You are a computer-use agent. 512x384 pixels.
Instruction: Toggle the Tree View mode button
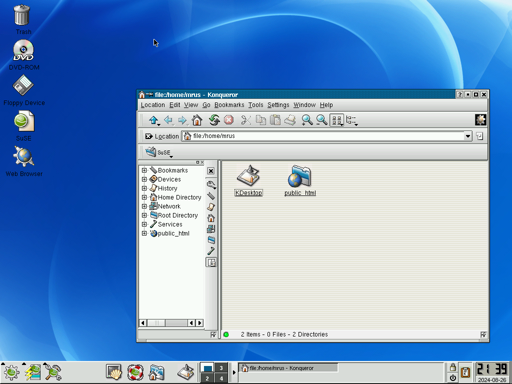pyautogui.click(x=351, y=120)
